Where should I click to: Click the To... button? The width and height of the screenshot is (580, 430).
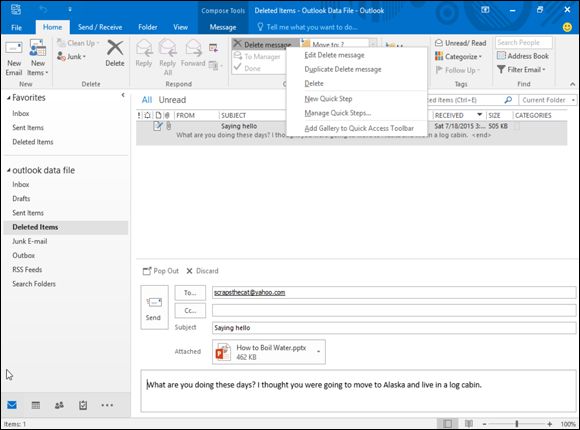(190, 293)
